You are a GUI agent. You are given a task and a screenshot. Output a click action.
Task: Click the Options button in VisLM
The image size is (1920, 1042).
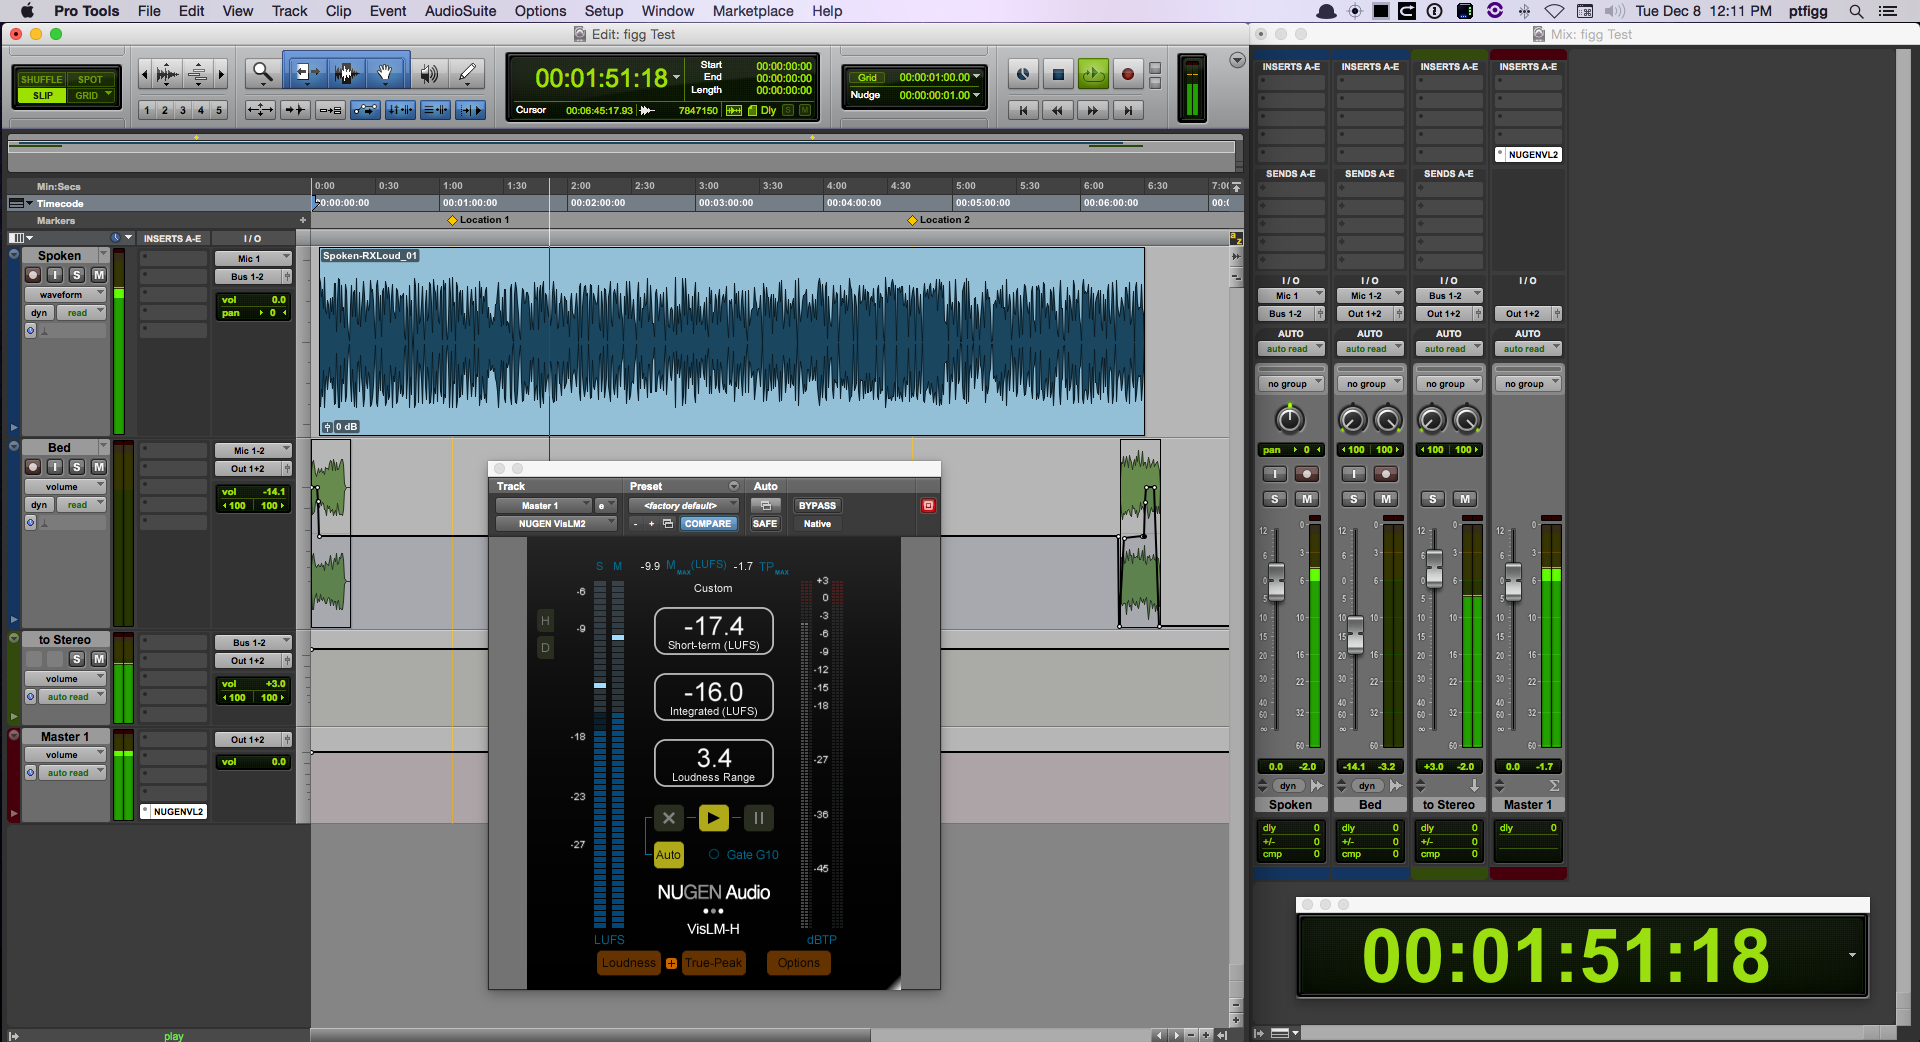pyautogui.click(x=798, y=963)
